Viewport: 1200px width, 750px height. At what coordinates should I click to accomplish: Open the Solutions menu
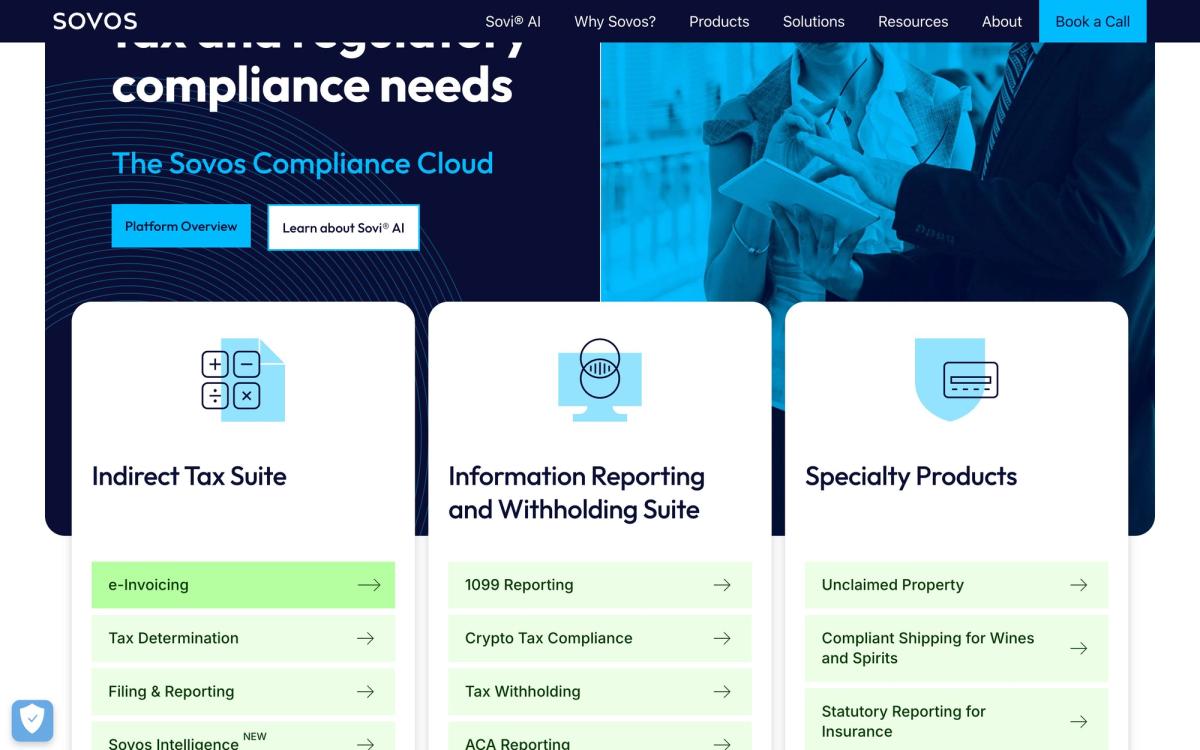click(x=814, y=21)
